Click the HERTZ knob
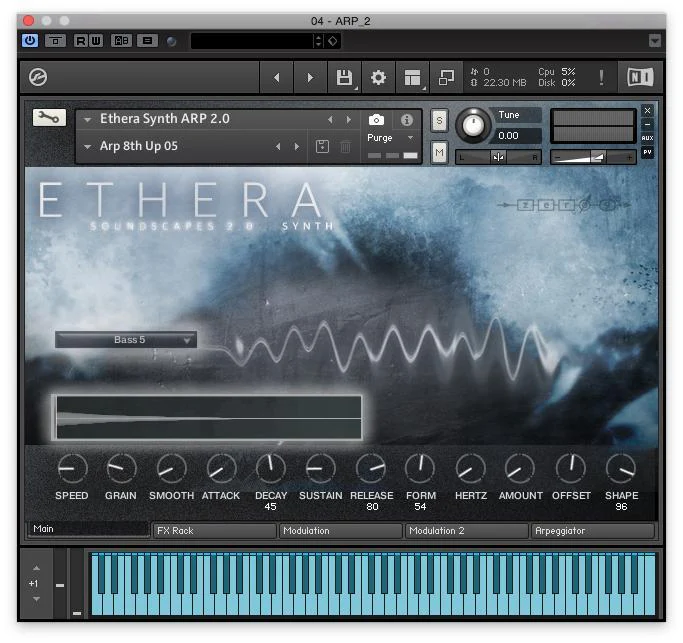 coord(470,469)
